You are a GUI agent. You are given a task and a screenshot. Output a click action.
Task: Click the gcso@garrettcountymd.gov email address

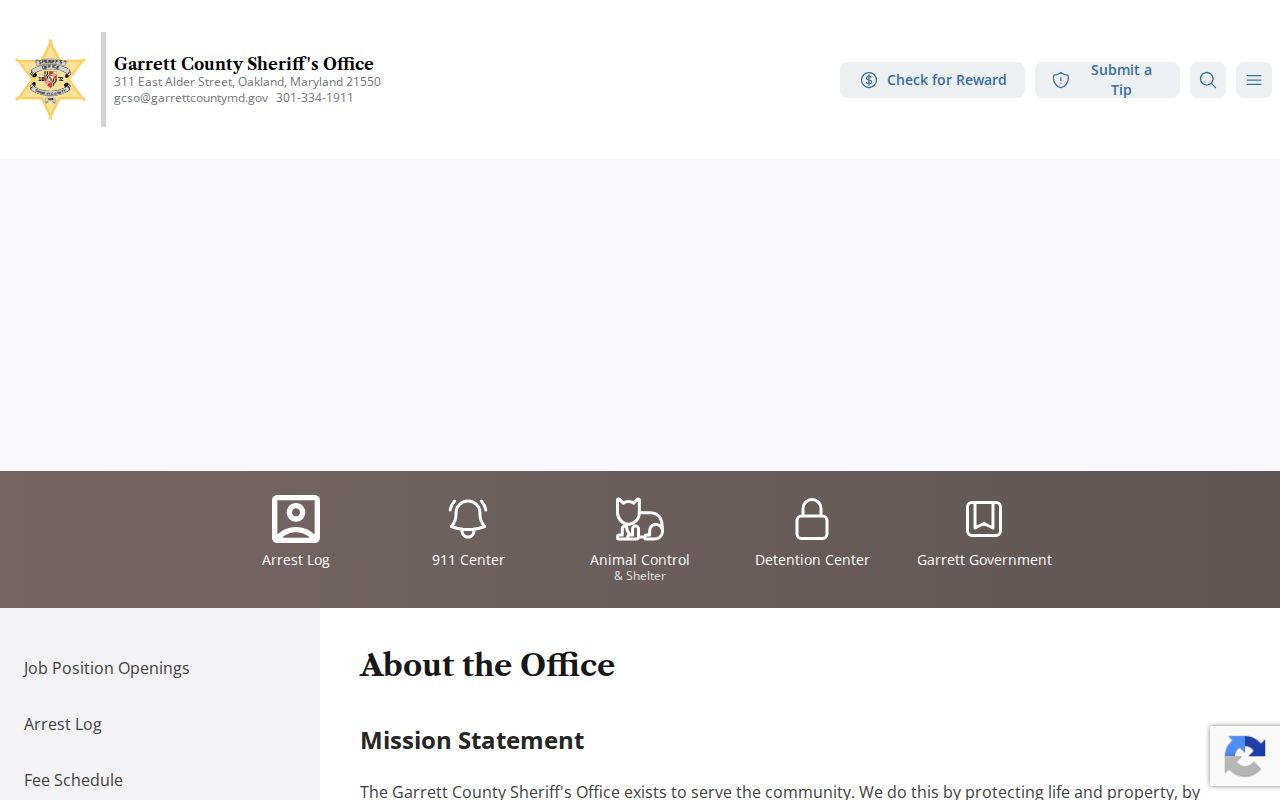pos(191,98)
